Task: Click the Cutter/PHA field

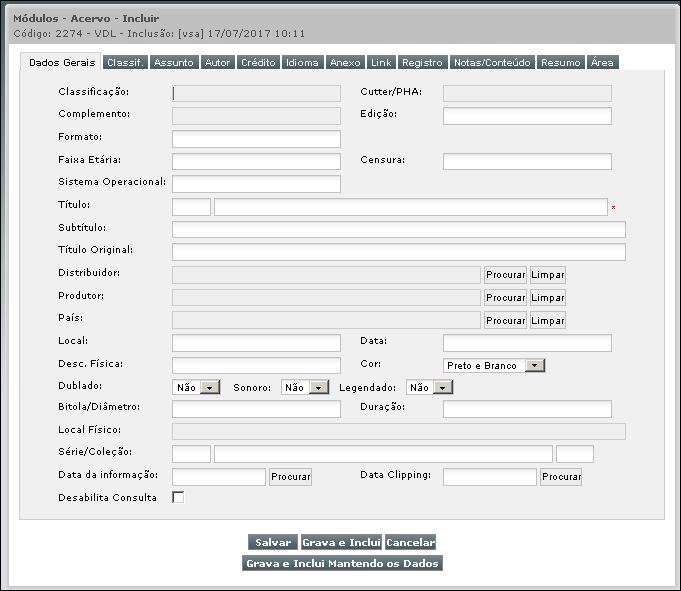Action: (x=527, y=93)
